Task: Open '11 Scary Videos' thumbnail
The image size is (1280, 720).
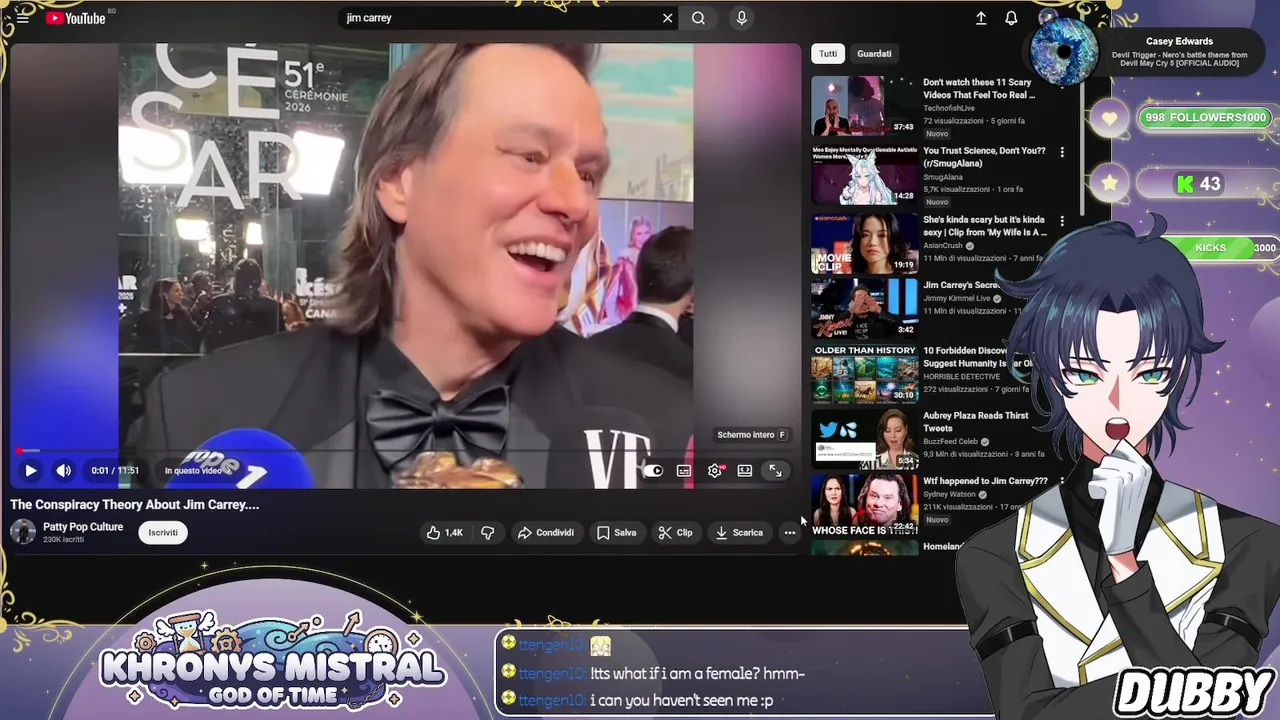Action: (864, 105)
